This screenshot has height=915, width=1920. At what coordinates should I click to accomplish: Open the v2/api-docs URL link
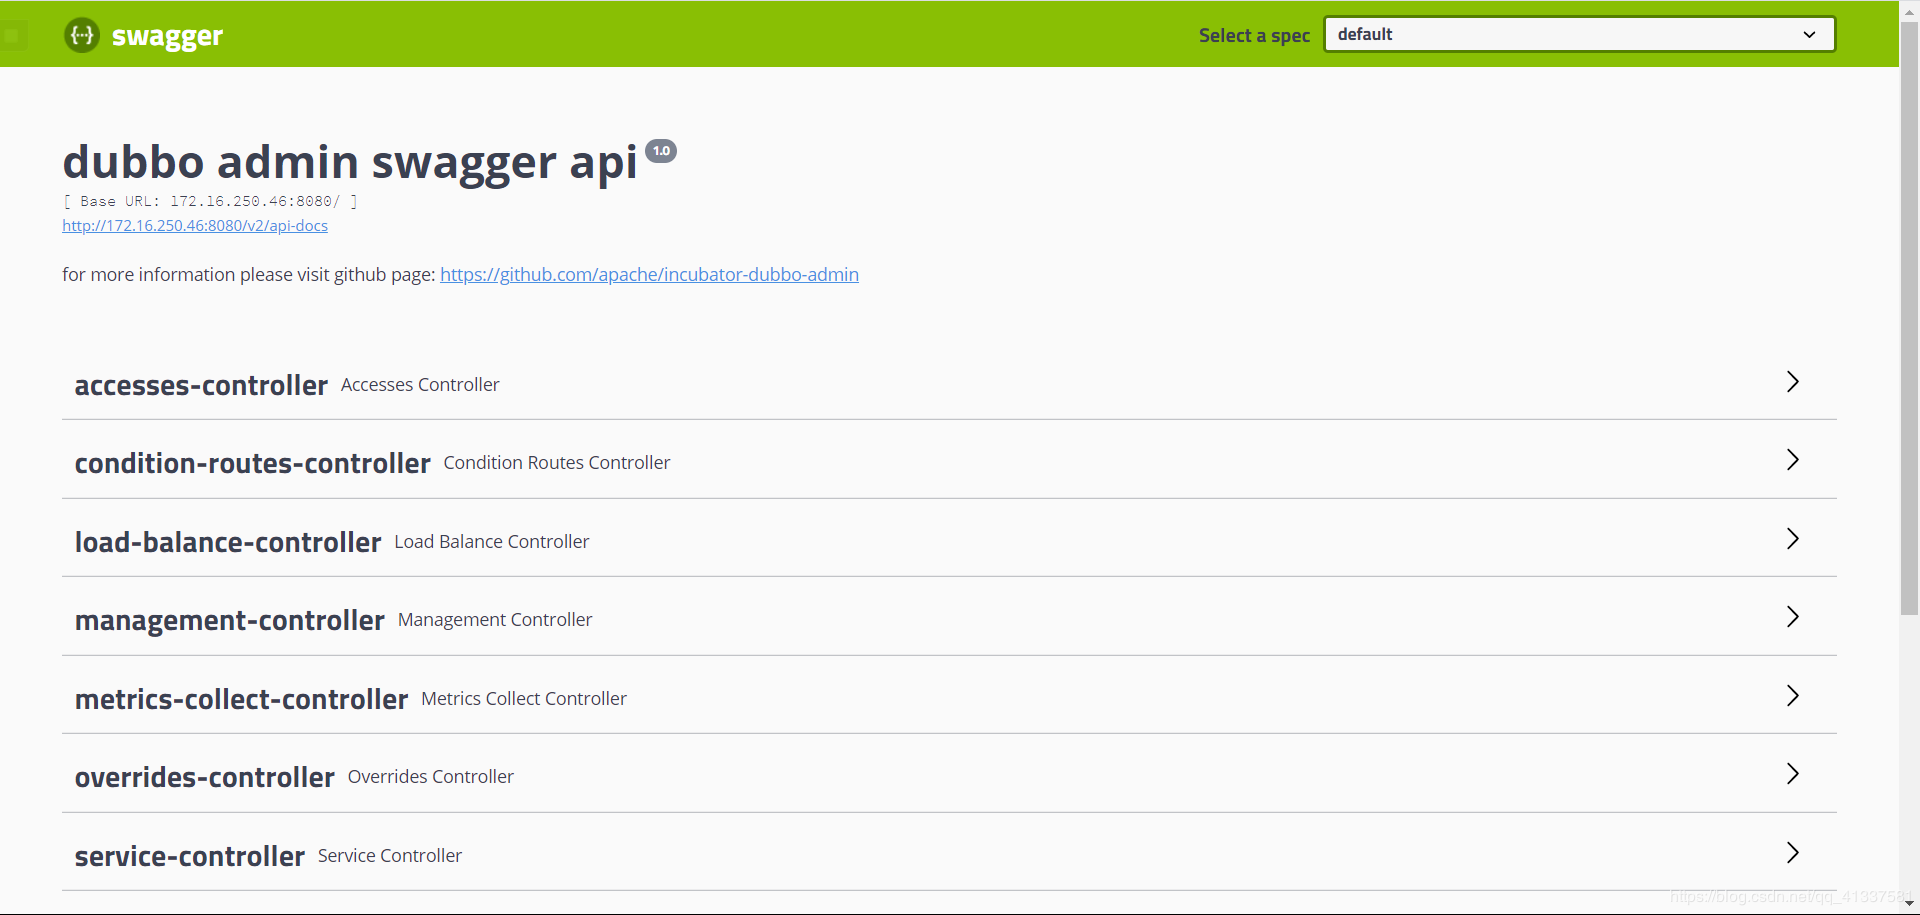click(195, 226)
